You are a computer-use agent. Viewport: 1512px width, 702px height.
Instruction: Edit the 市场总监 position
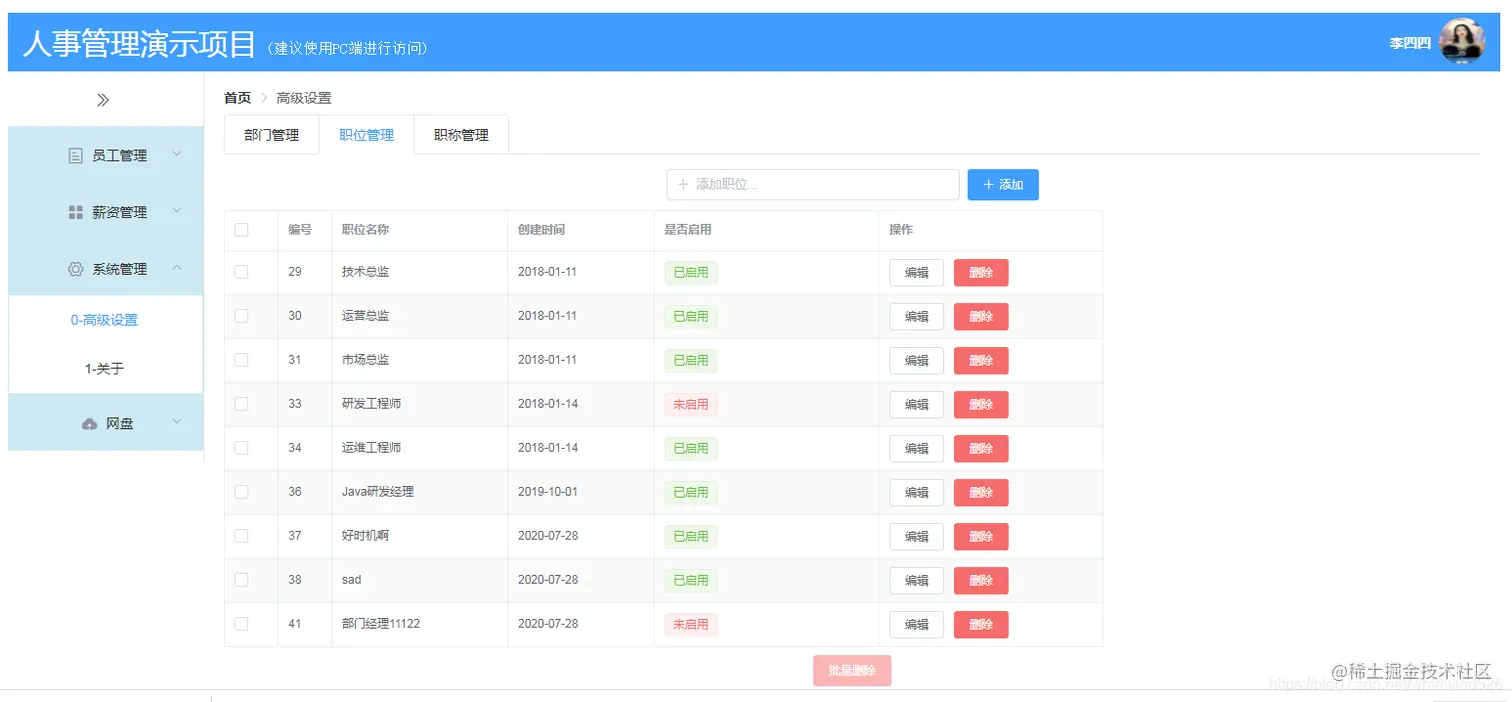(917, 361)
